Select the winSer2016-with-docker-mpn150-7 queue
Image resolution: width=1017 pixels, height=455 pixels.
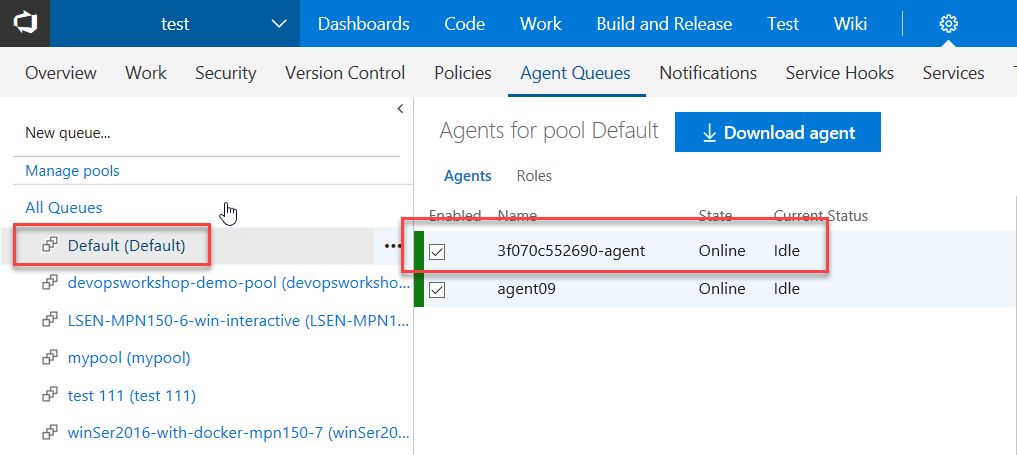point(239,432)
